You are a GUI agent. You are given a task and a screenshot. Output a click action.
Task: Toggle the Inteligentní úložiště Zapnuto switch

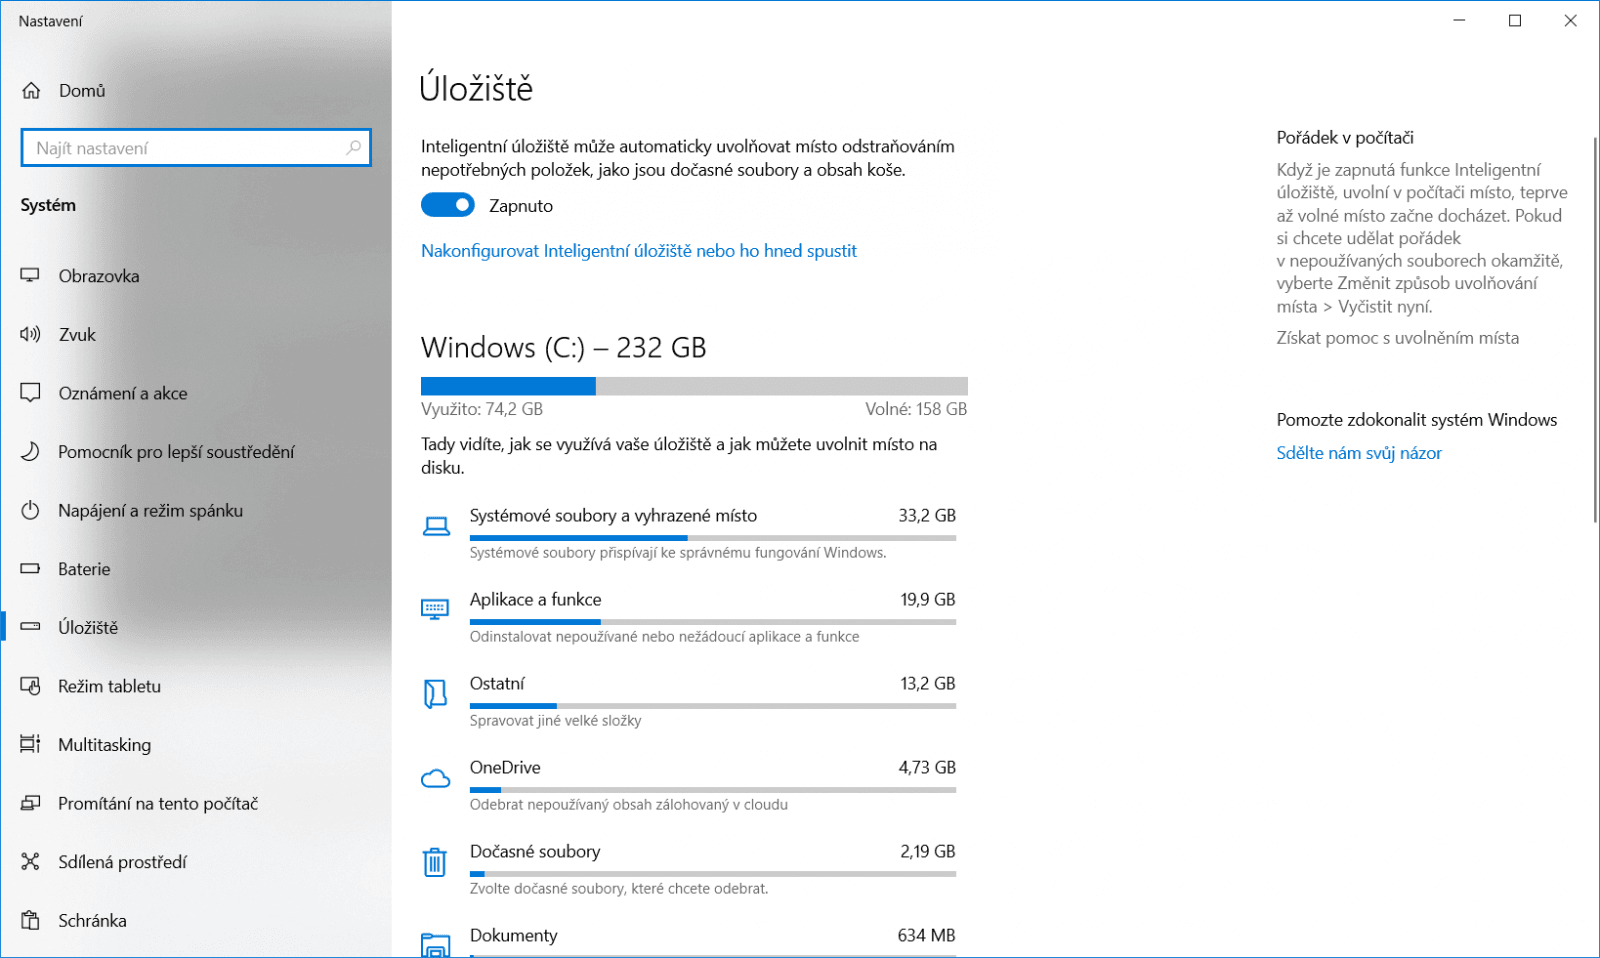(447, 205)
